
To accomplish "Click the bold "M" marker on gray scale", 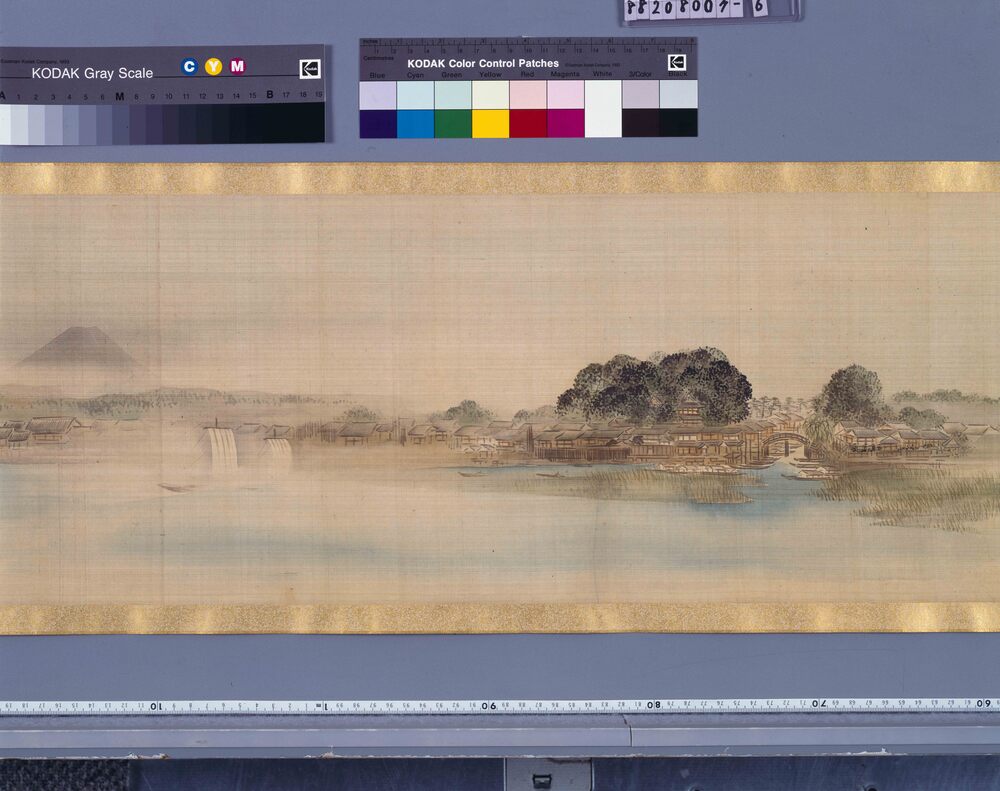I will coord(120,96).
